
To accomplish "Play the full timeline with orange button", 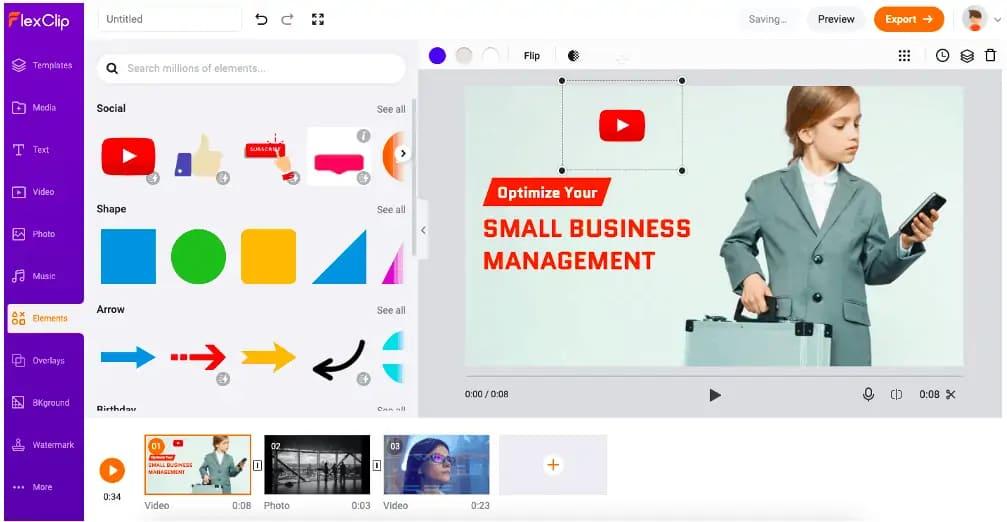I will (112, 470).
